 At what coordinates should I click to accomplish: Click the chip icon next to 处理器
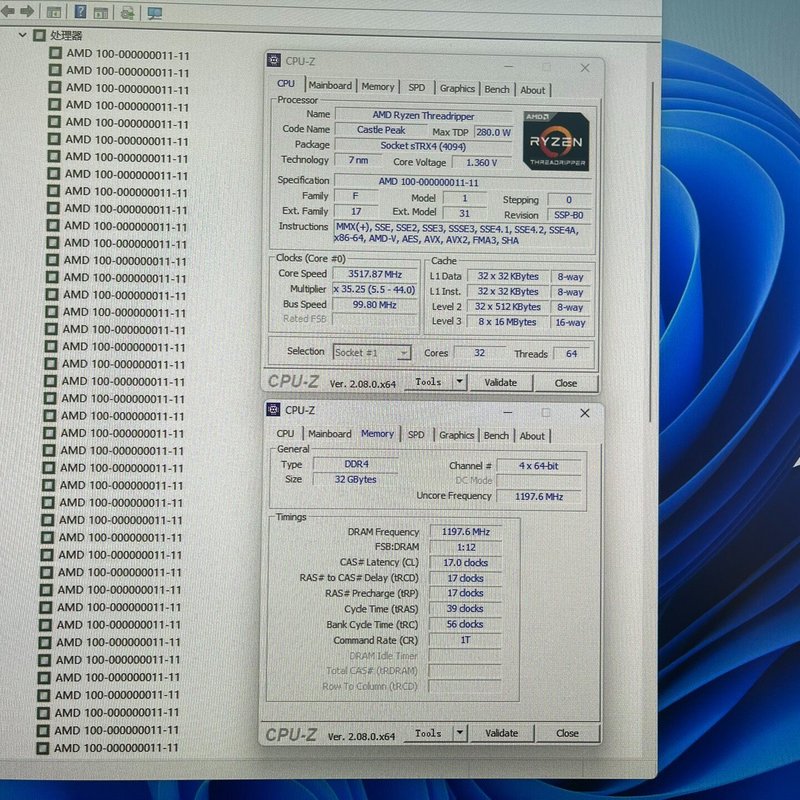39,35
